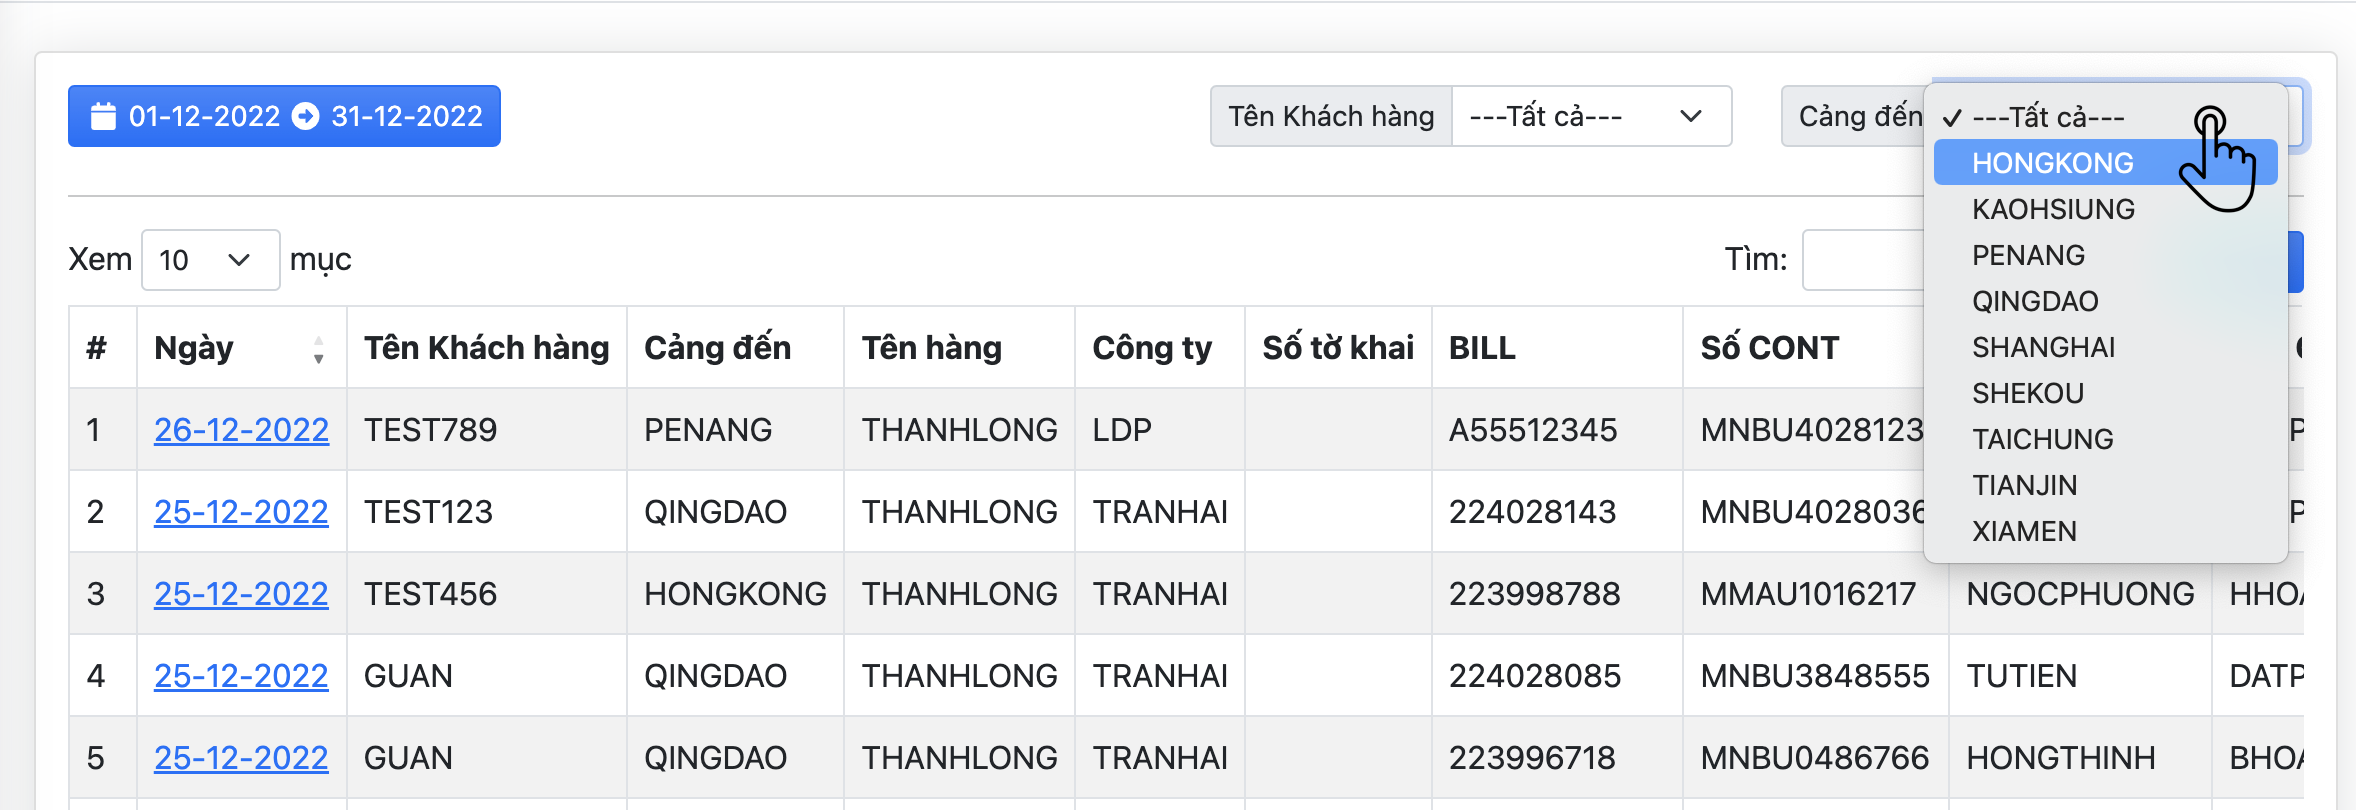Click the 01-12-2022 to 31-12-2022 date range button

[x=284, y=117]
